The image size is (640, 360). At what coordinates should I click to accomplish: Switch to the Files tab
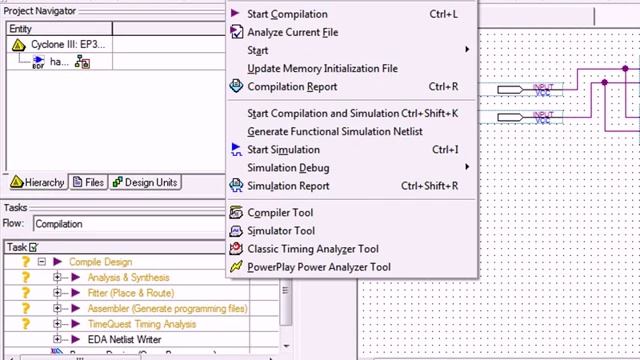click(x=88, y=182)
